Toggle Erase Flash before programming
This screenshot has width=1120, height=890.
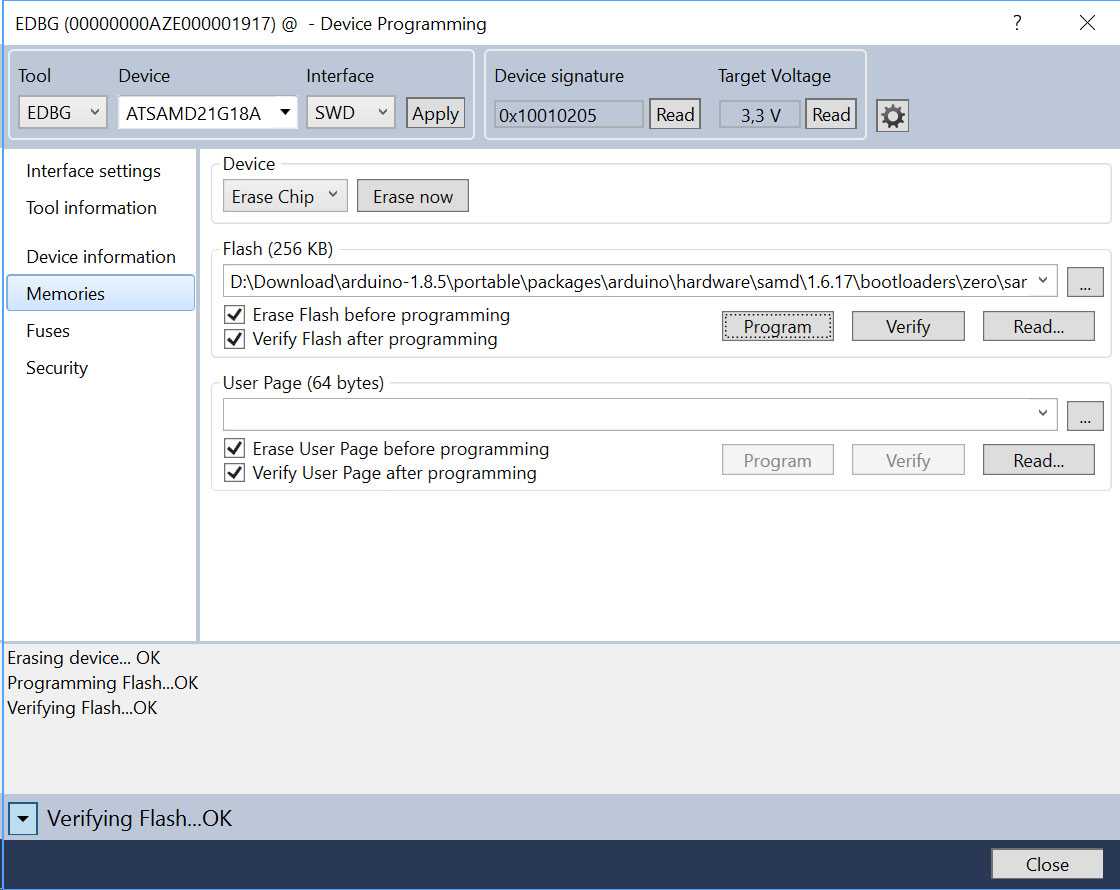pos(235,315)
